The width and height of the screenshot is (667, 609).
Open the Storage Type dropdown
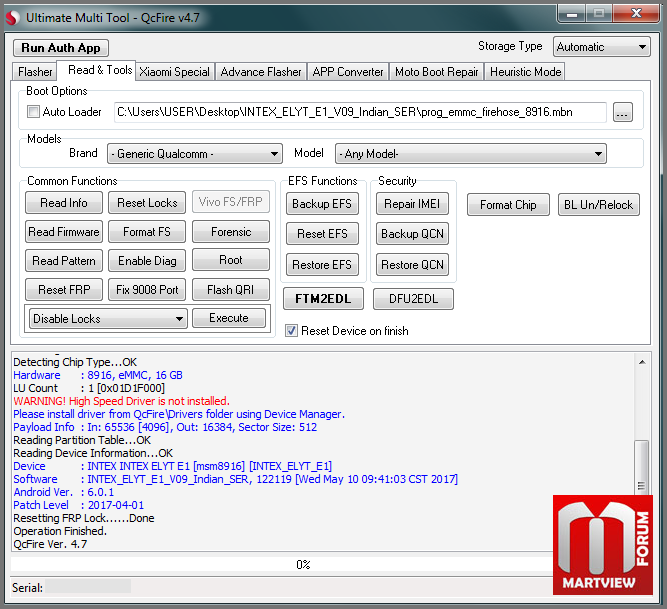pos(601,47)
